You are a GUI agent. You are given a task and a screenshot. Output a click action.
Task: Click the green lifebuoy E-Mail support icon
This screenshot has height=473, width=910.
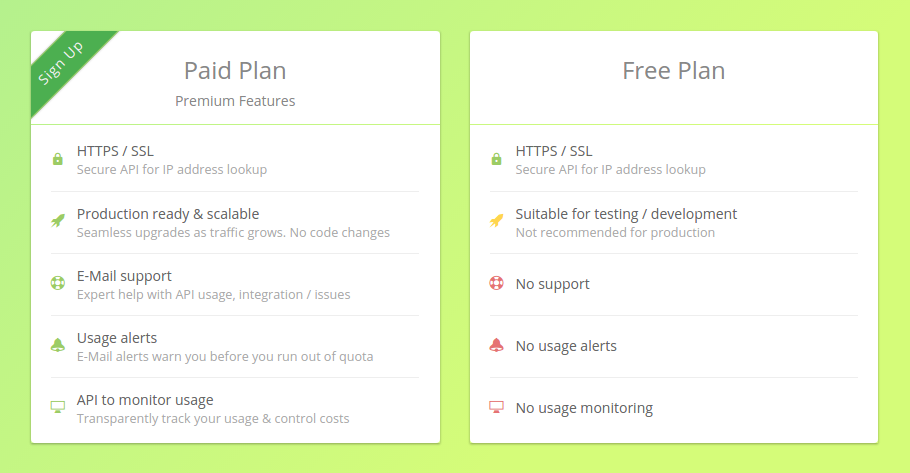(x=58, y=283)
